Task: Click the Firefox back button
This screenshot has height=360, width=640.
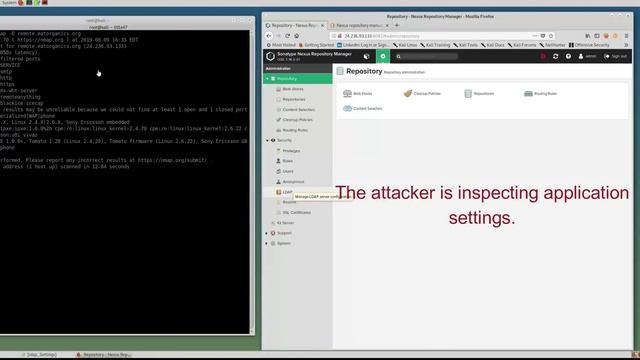Action: coord(269,36)
